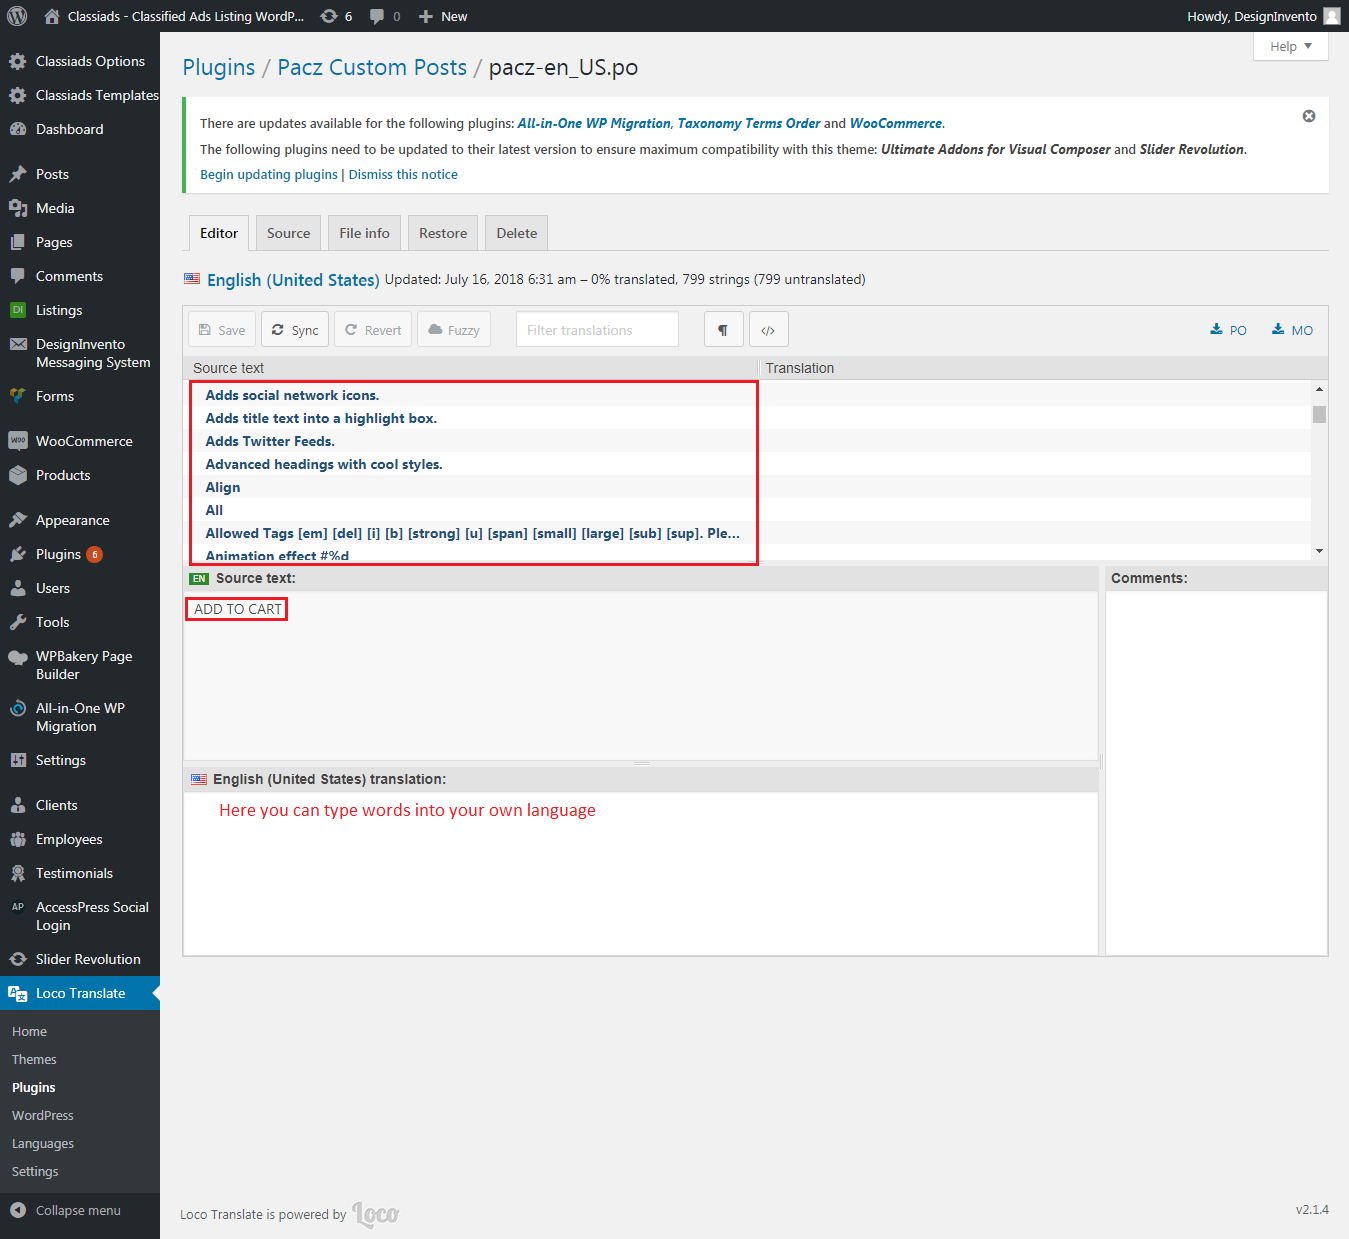Viewport: 1349px width, 1239px height.
Task: Open the Appearance menu
Action: point(80,520)
